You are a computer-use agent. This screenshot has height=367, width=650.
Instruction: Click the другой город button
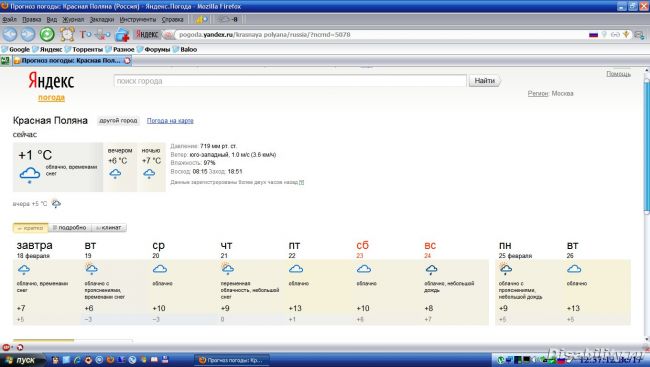(x=118, y=121)
